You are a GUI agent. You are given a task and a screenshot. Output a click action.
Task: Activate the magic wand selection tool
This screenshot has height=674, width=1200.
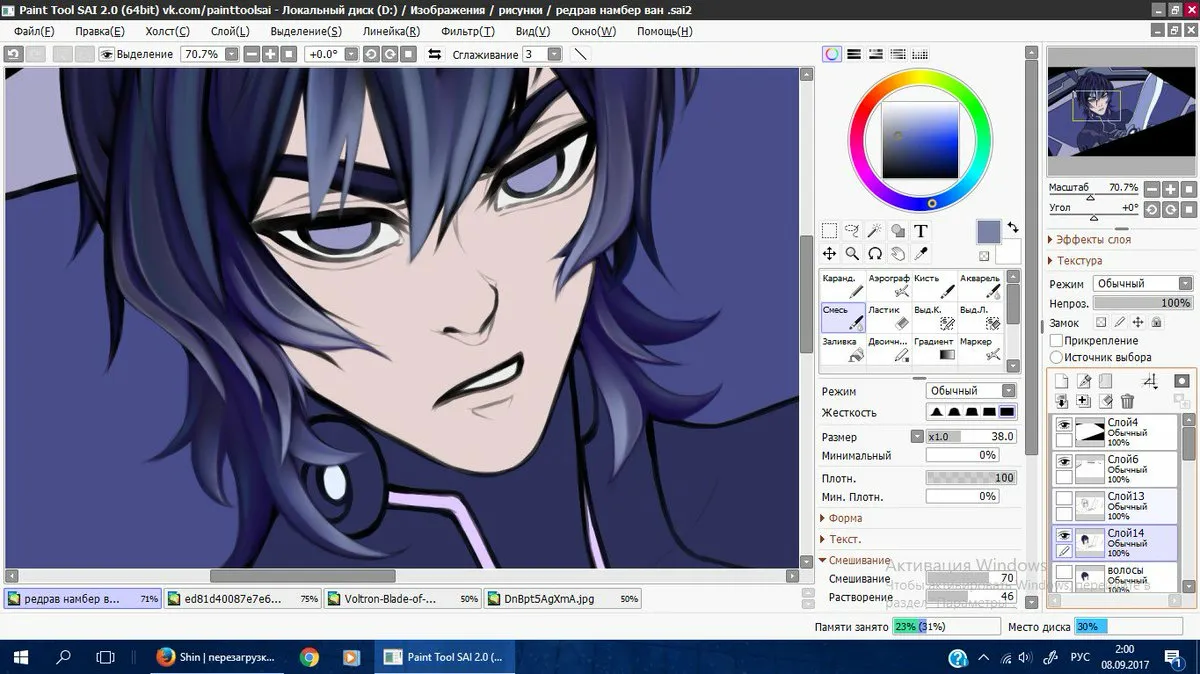(x=875, y=231)
